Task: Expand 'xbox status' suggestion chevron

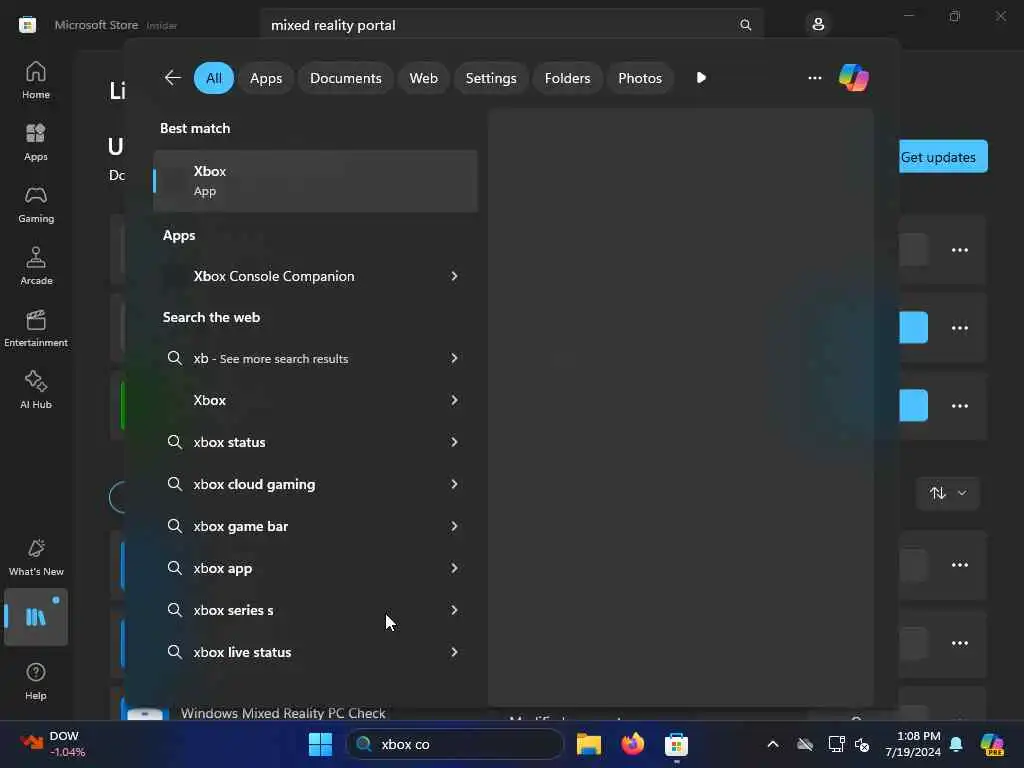Action: (x=454, y=442)
